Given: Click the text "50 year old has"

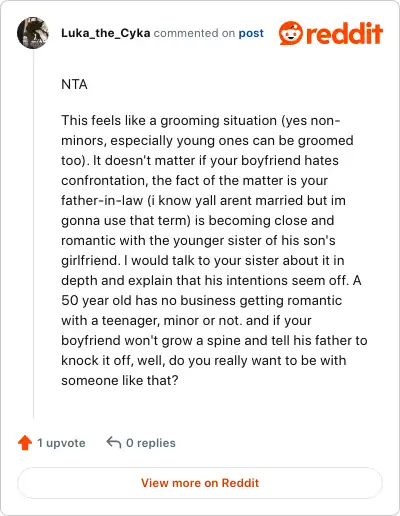Looking at the screenshot, I should (109, 300).
